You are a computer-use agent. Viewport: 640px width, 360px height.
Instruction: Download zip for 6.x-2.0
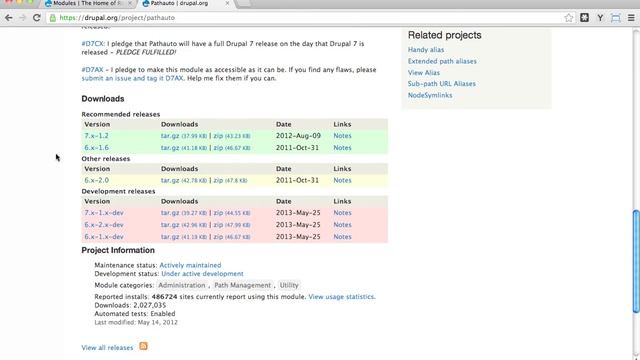tap(218, 180)
